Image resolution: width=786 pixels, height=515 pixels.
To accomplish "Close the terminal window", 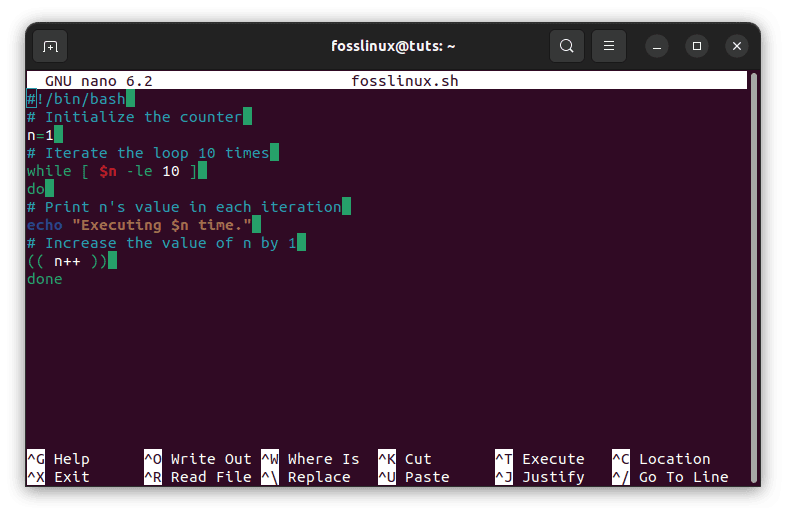I will tap(737, 46).
